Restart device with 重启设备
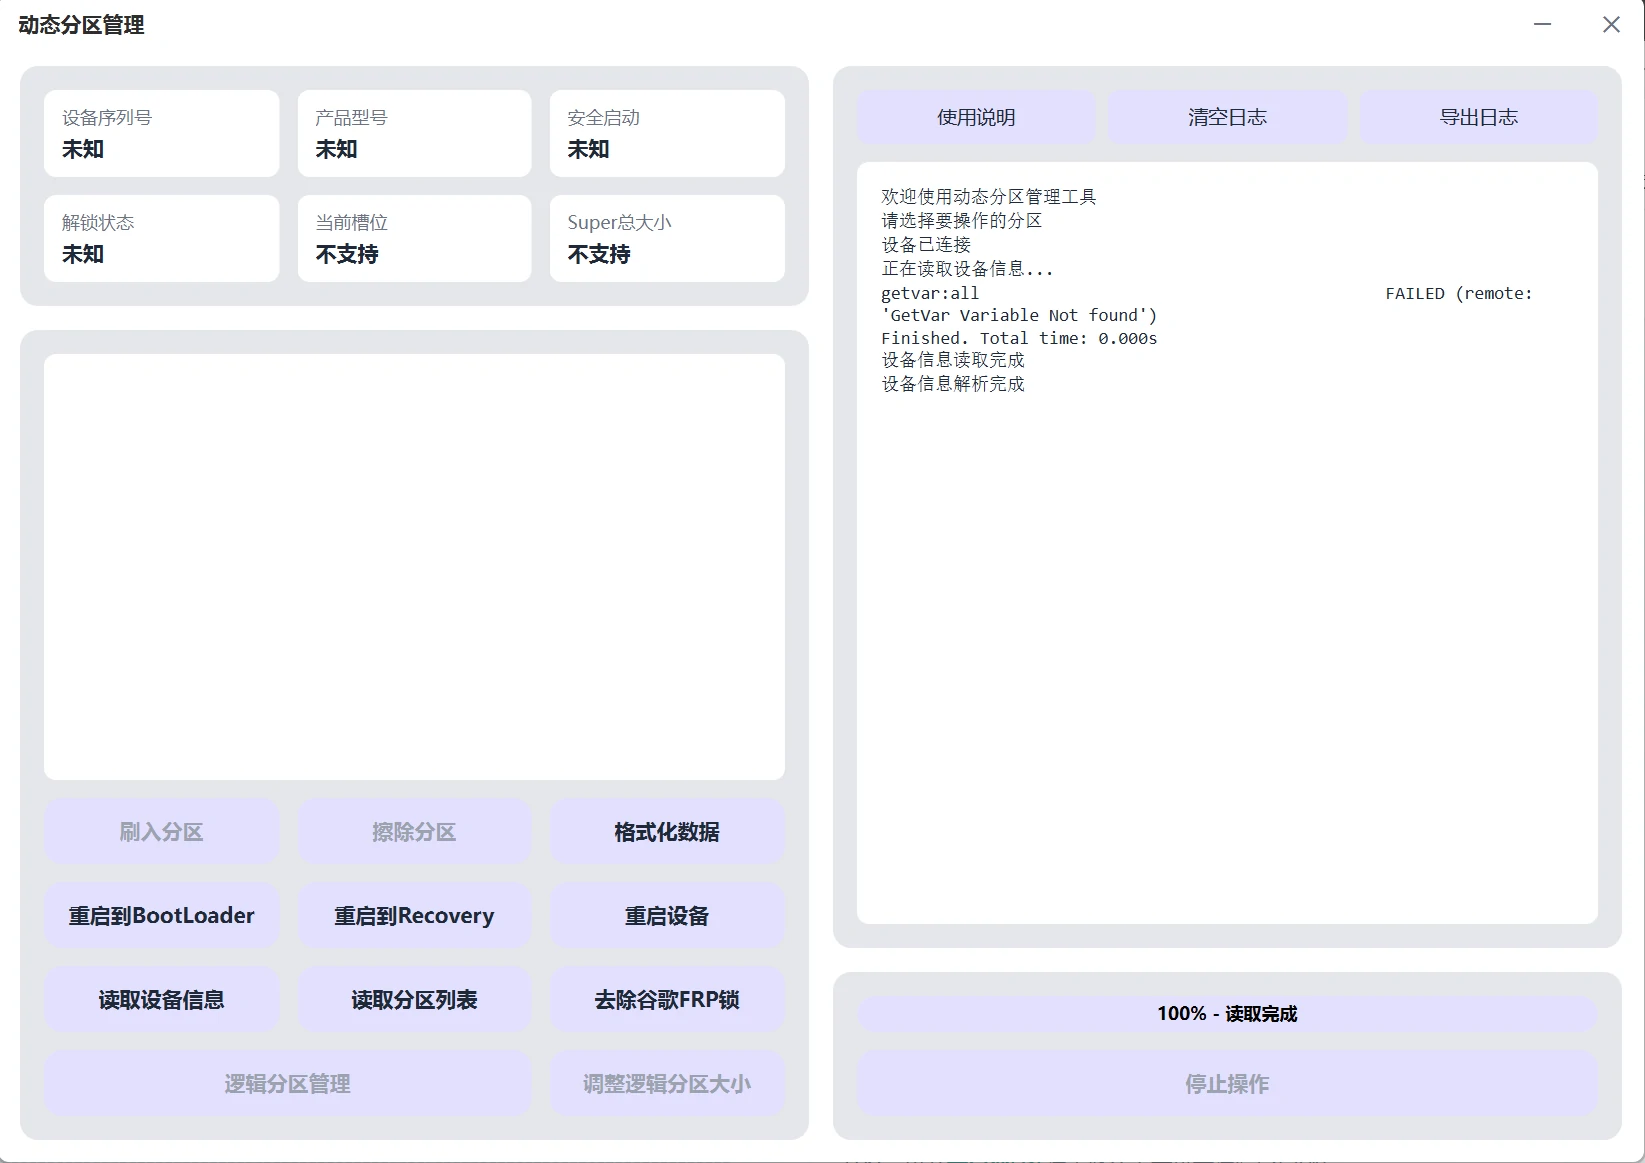The height and width of the screenshot is (1163, 1645). click(667, 916)
